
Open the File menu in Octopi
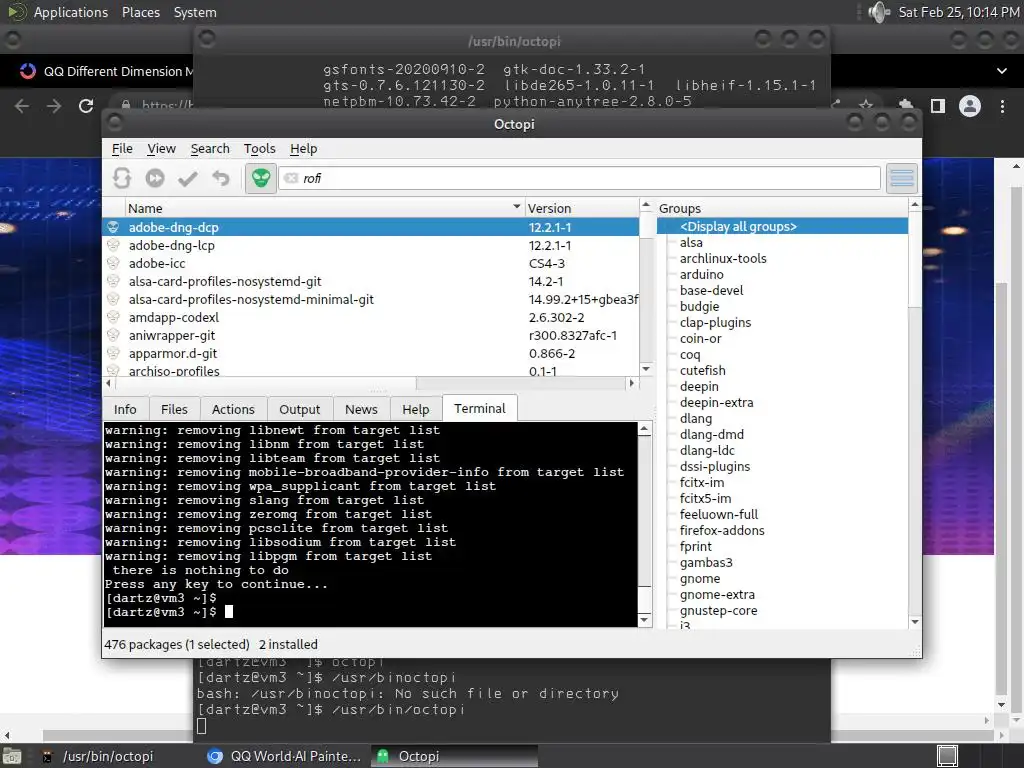[122, 149]
